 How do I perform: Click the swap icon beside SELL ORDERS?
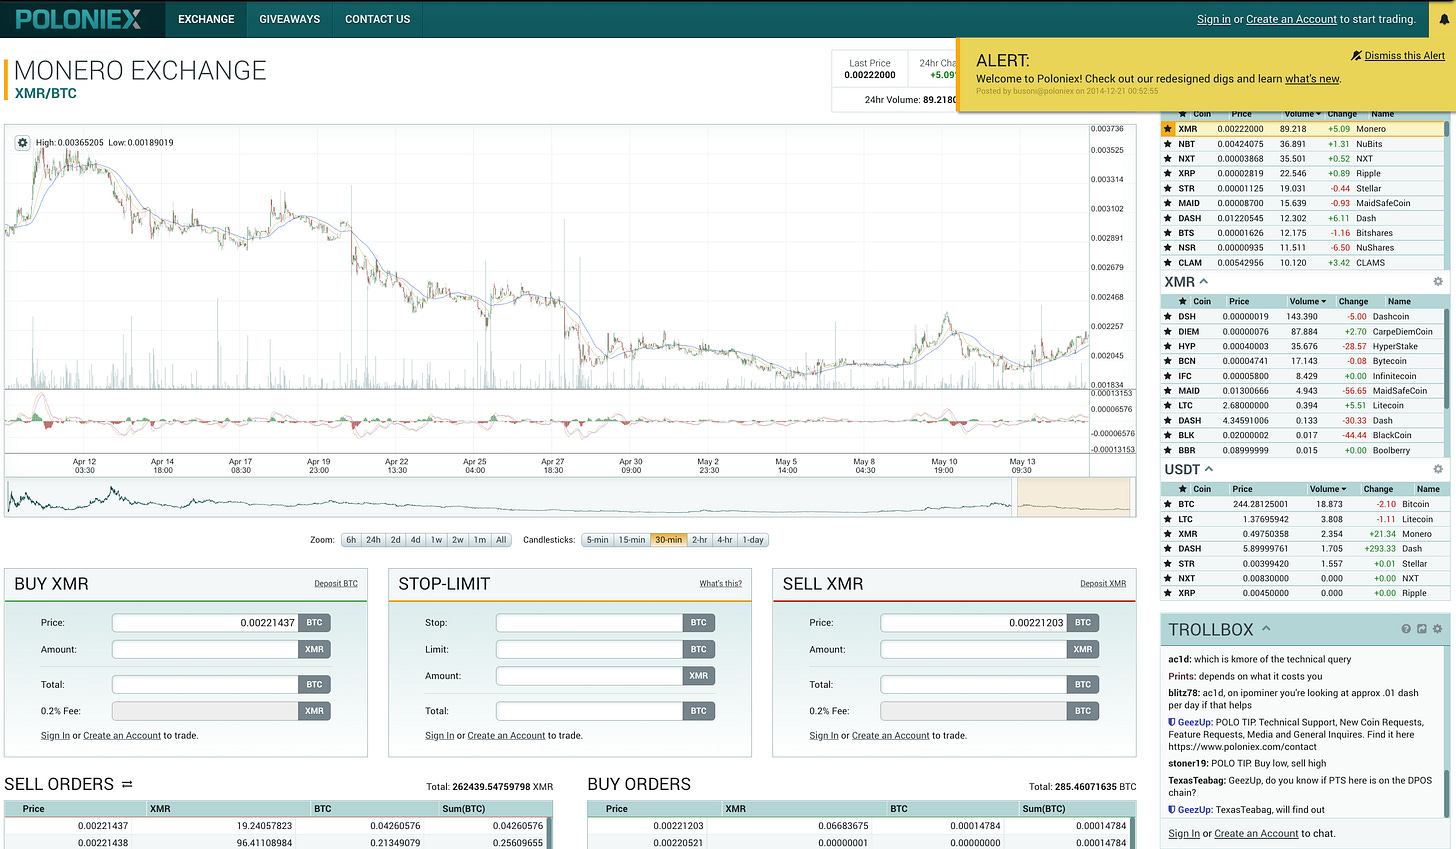[127, 784]
